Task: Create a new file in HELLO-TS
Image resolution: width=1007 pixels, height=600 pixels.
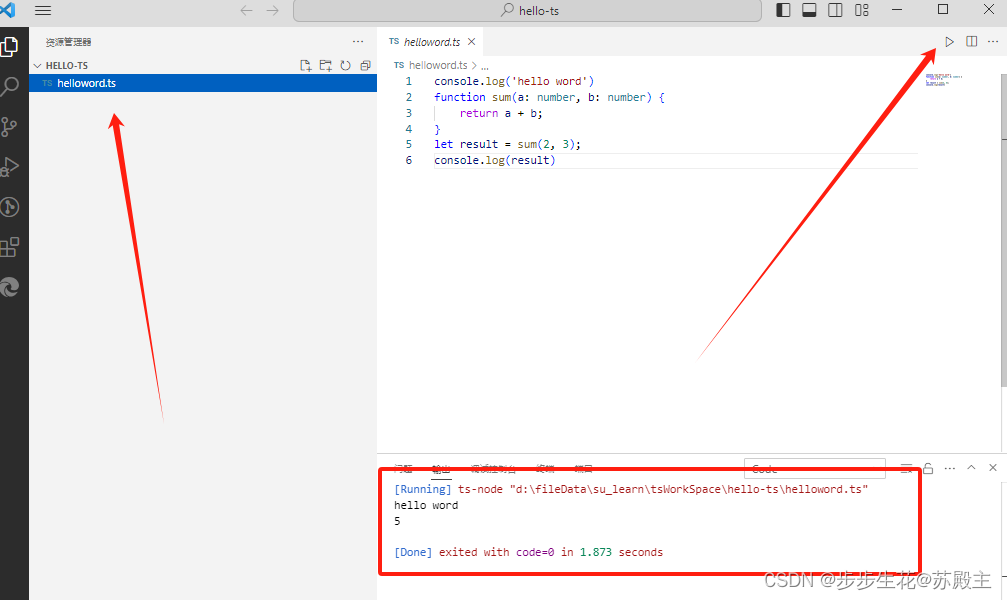Action: tap(306, 66)
